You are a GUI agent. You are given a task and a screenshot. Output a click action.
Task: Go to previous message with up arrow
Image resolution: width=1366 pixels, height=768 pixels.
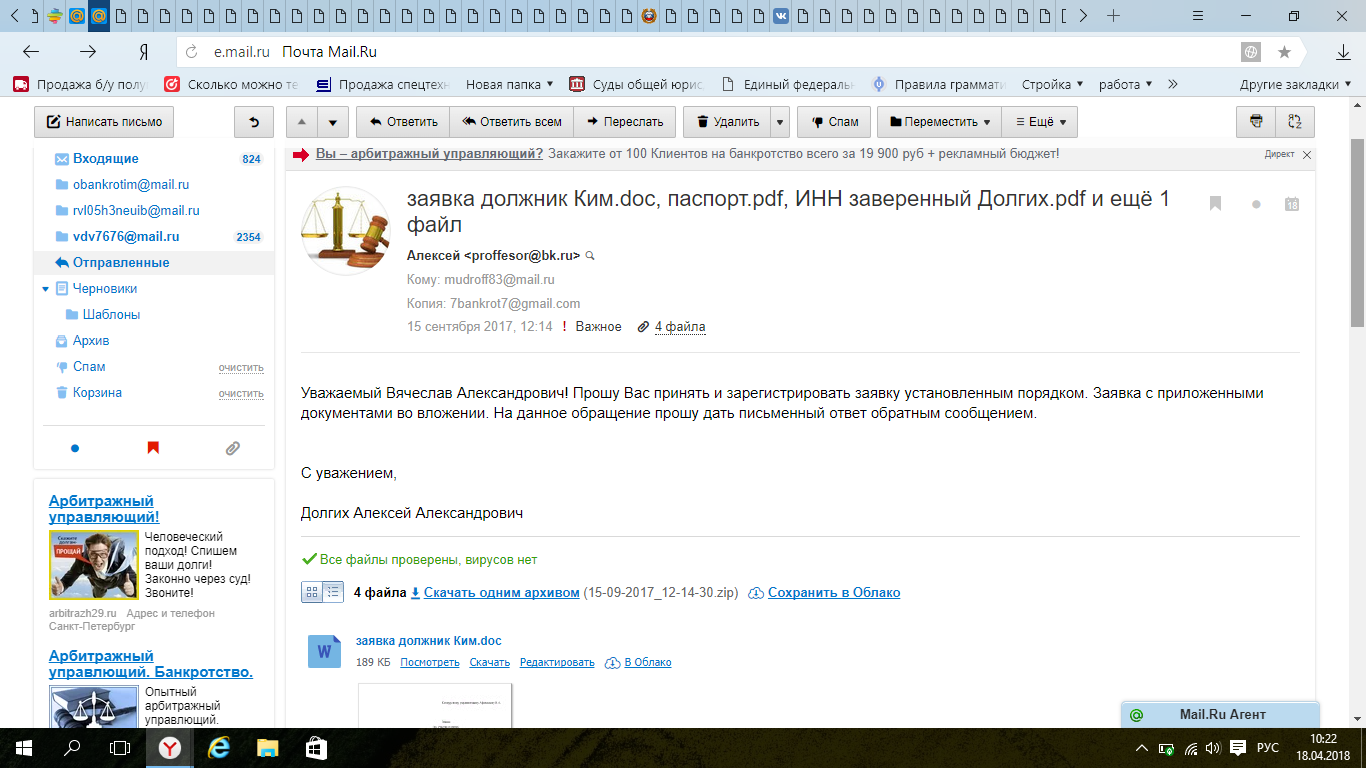click(302, 122)
